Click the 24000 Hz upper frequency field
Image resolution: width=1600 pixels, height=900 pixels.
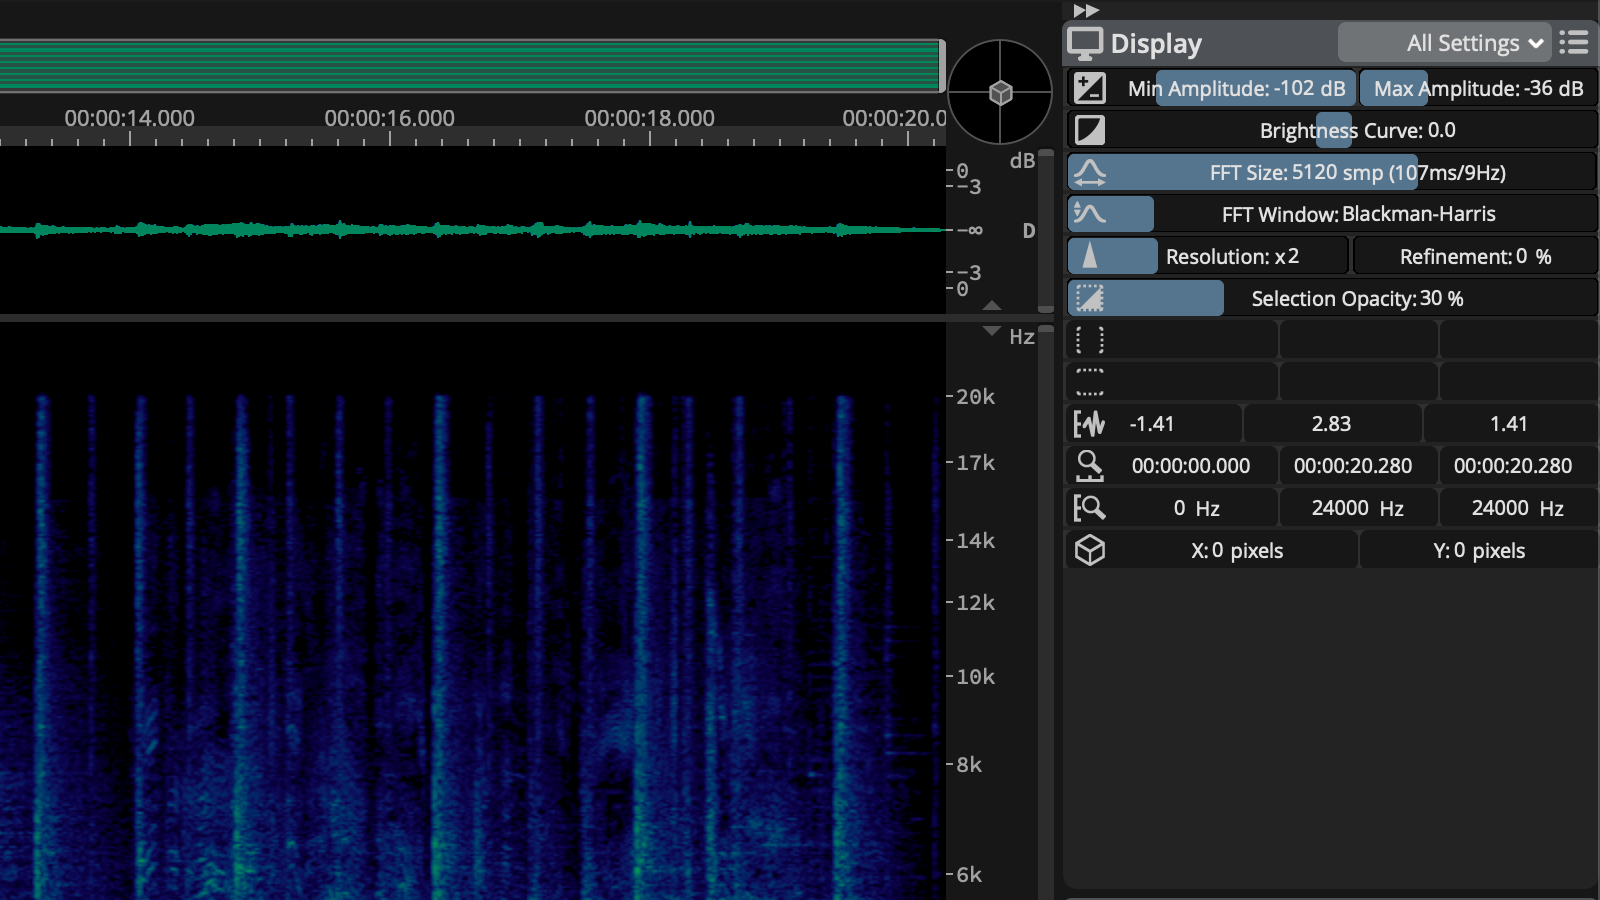point(1357,508)
